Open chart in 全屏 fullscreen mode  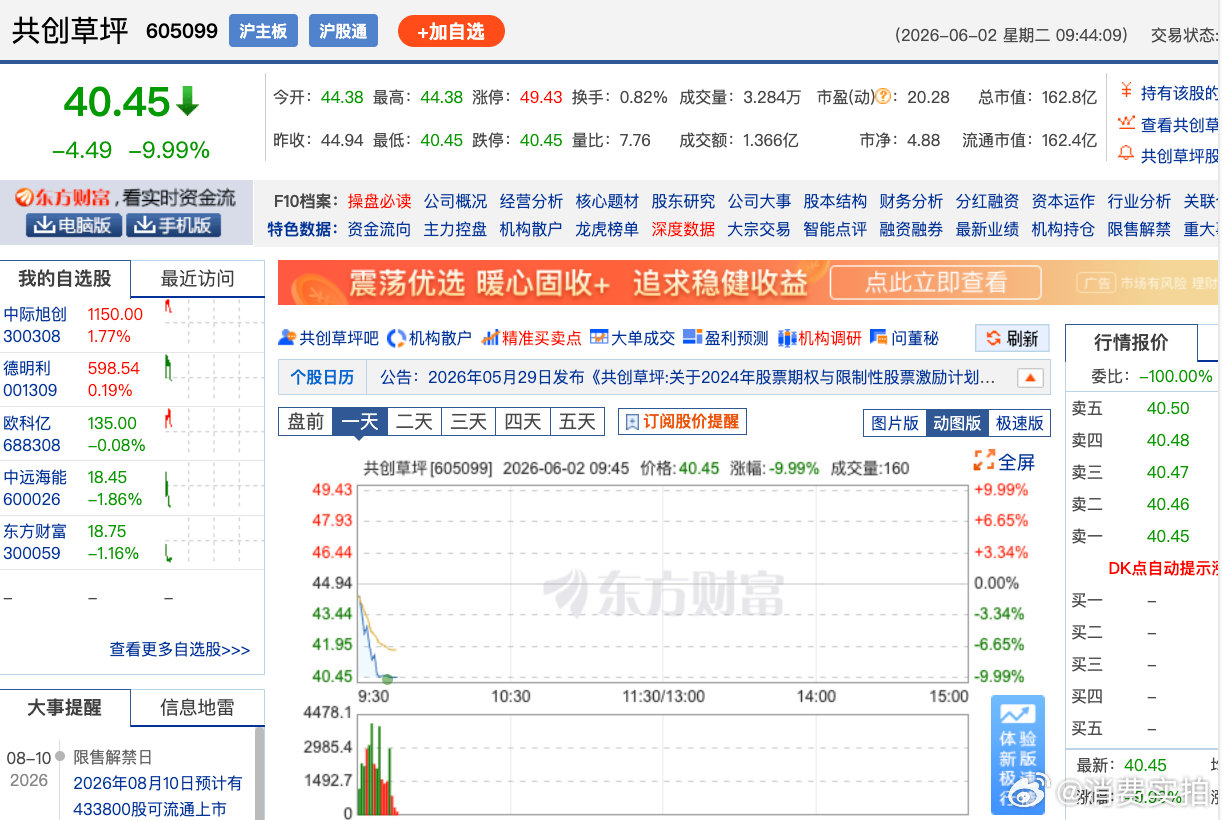tap(1004, 461)
